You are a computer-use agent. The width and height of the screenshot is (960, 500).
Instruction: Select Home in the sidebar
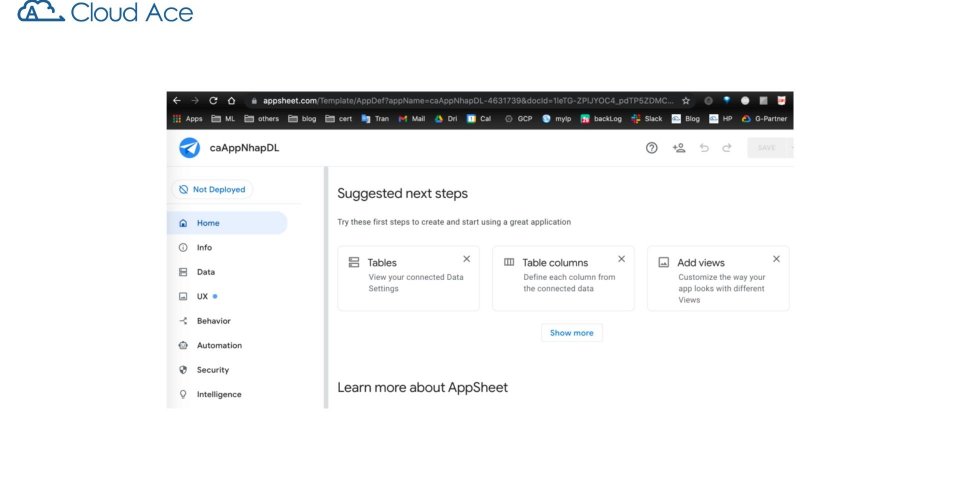227,223
